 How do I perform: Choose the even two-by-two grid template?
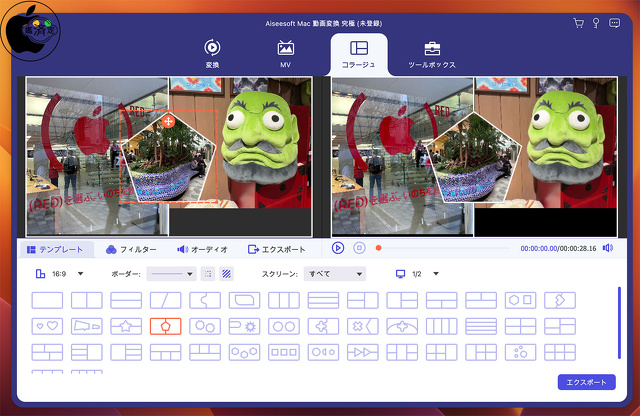520,326
